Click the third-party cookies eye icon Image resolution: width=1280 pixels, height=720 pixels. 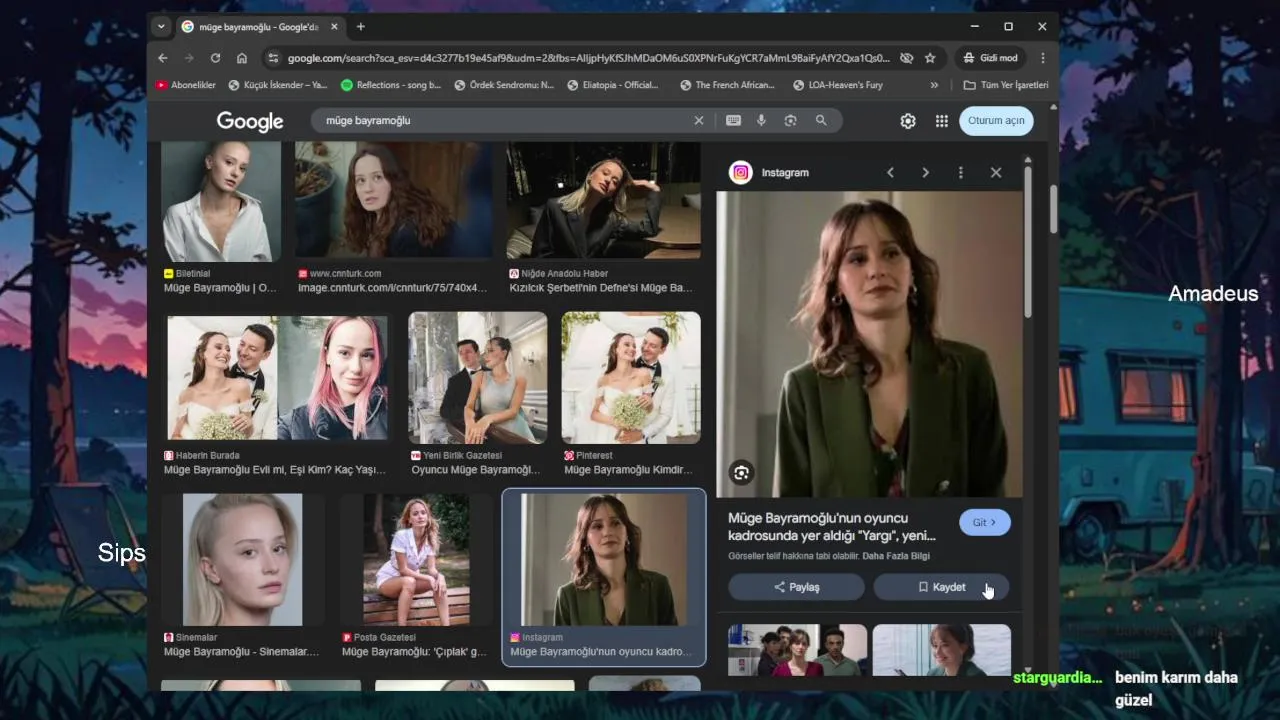906,58
